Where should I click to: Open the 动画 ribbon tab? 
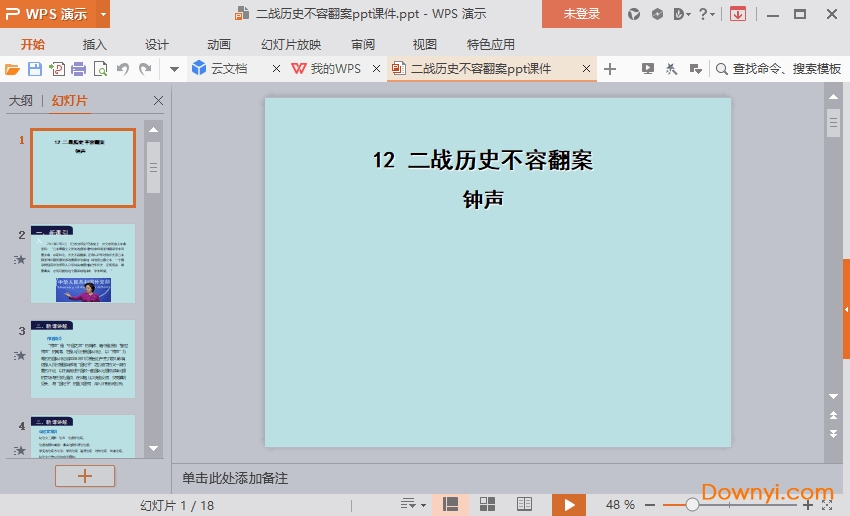click(219, 44)
